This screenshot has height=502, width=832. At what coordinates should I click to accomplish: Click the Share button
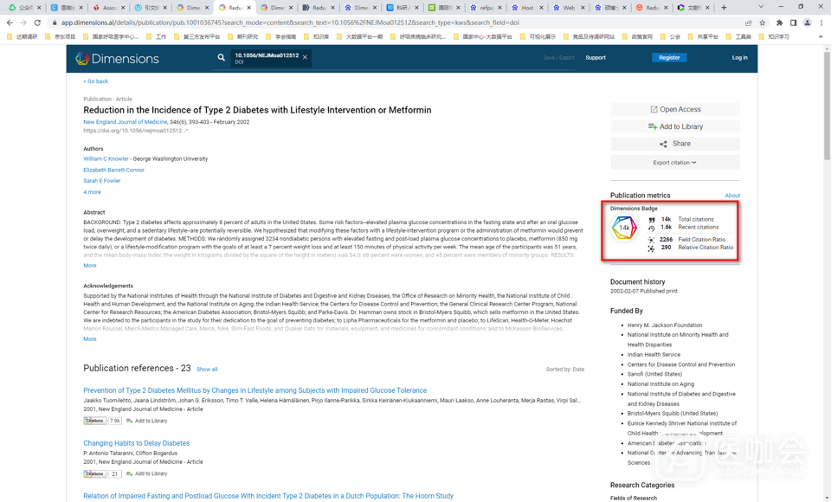point(675,144)
